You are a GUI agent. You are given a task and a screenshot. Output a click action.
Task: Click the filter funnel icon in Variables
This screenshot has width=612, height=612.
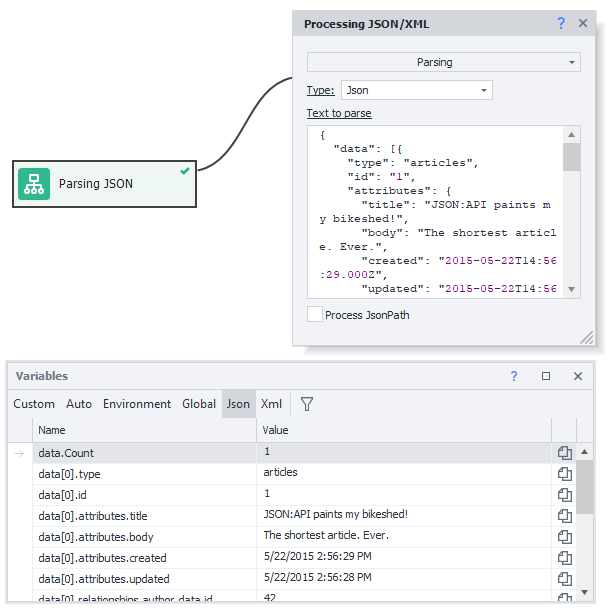[x=307, y=404]
